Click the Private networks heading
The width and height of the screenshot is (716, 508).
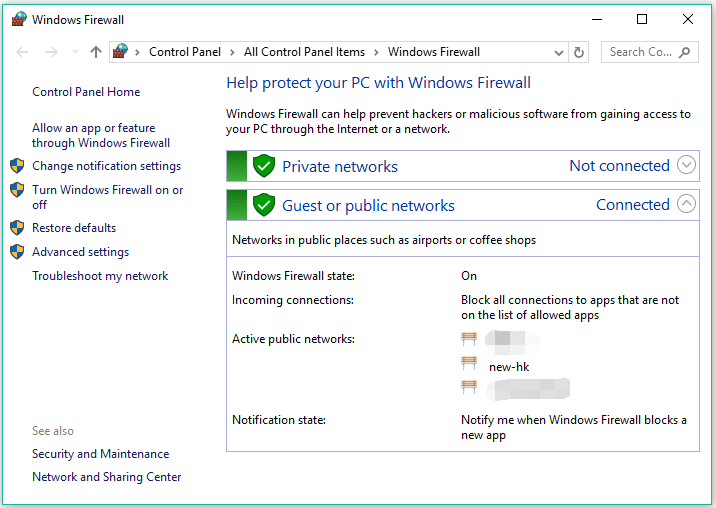(340, 166)
